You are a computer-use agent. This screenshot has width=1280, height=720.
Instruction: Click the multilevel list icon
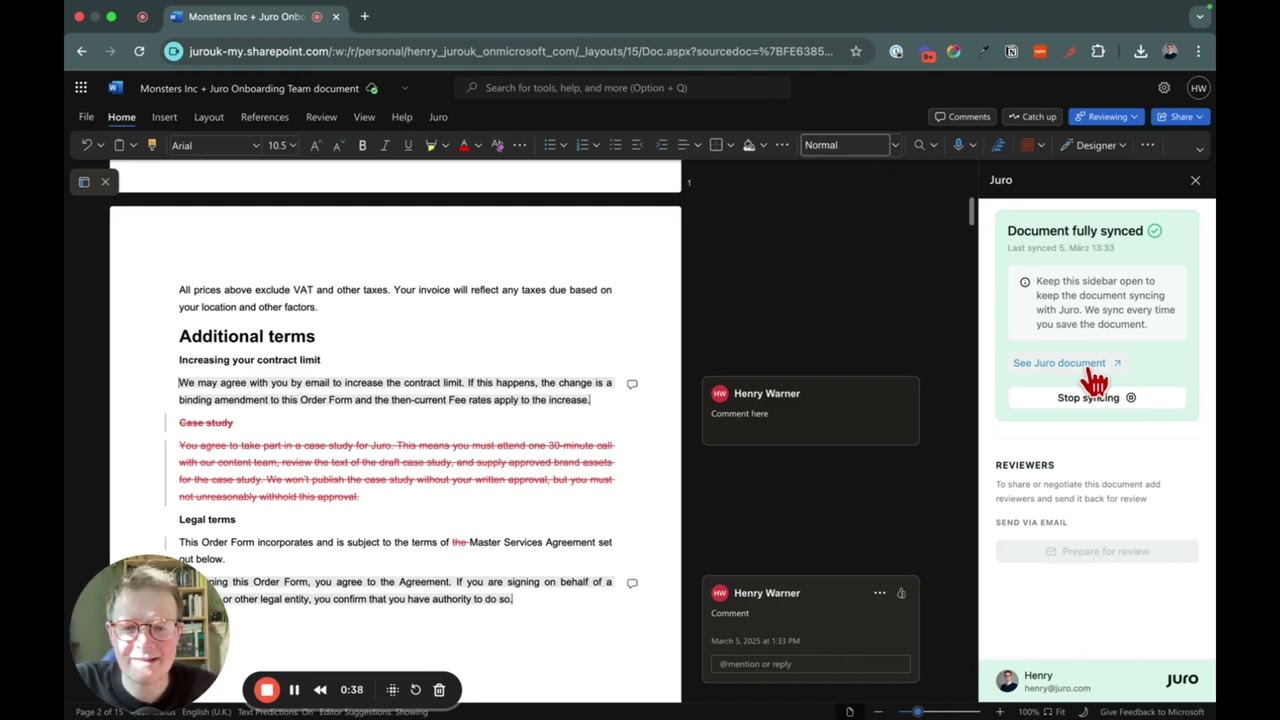click(615, 145)
